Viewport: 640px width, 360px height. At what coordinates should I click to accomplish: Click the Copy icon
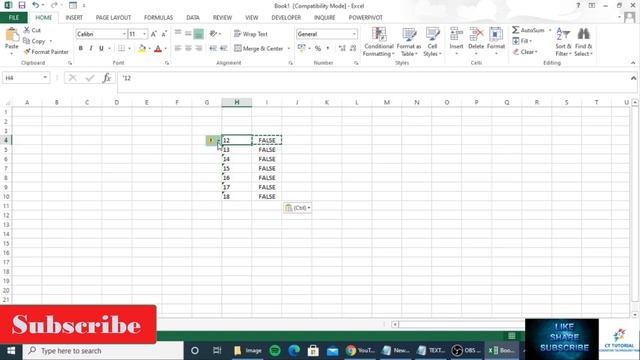coord(27,41)
